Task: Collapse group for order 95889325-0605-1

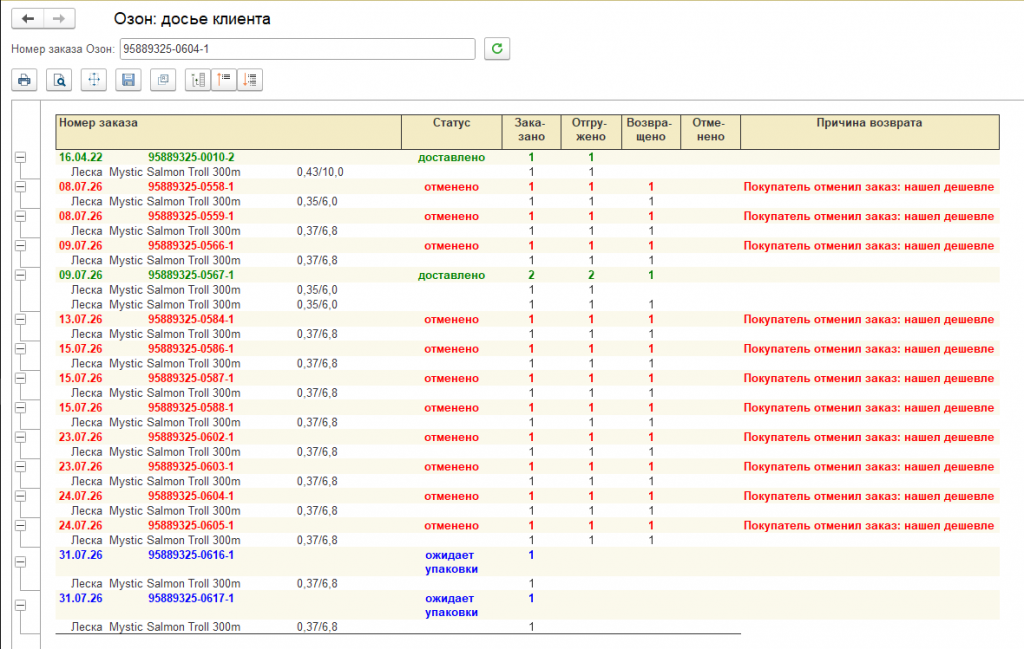Action: click(x=21, y=525)
